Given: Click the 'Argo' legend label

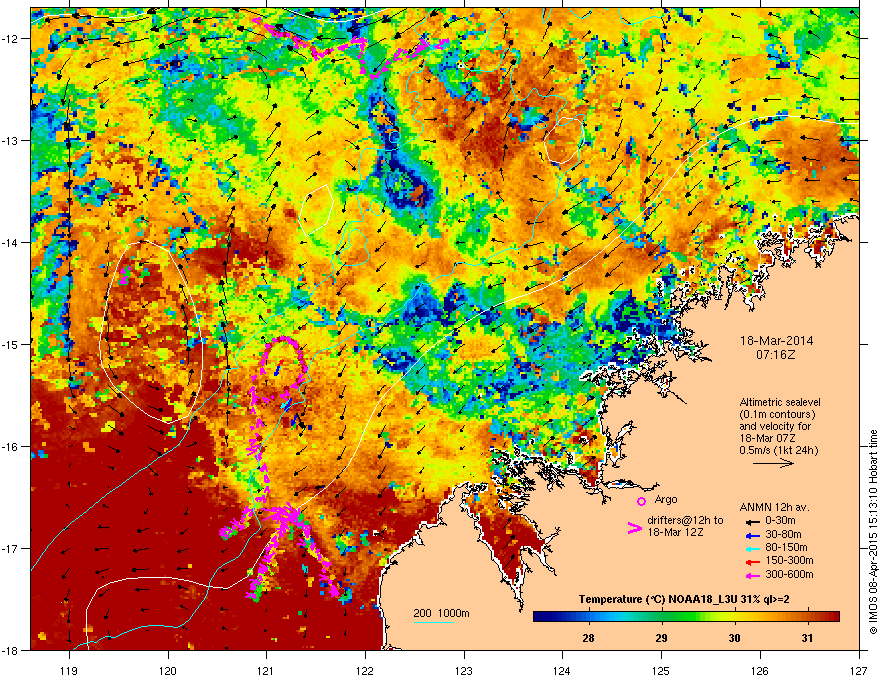Looking at the screenshot, I should (x=666, y=499).
